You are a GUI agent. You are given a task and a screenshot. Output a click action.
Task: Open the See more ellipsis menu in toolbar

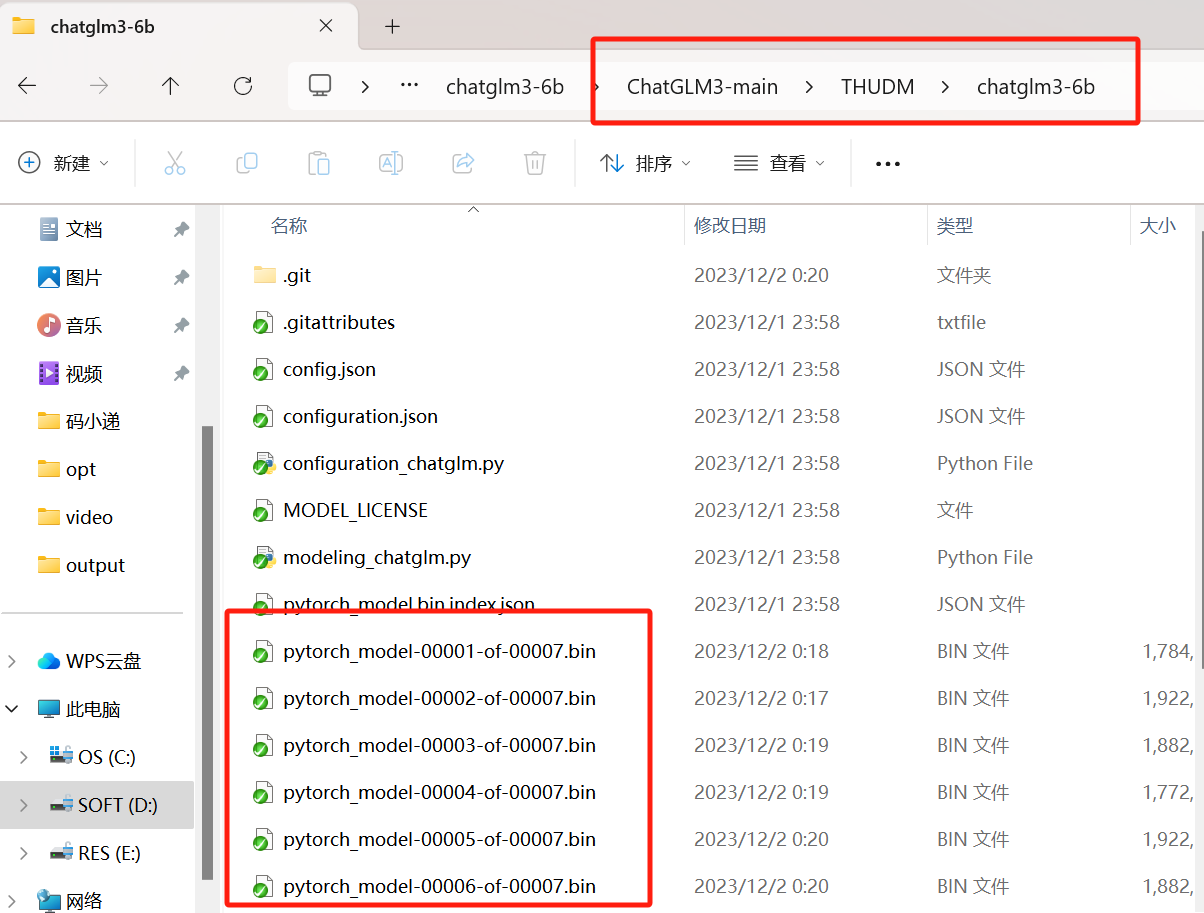tap(888, 164)
